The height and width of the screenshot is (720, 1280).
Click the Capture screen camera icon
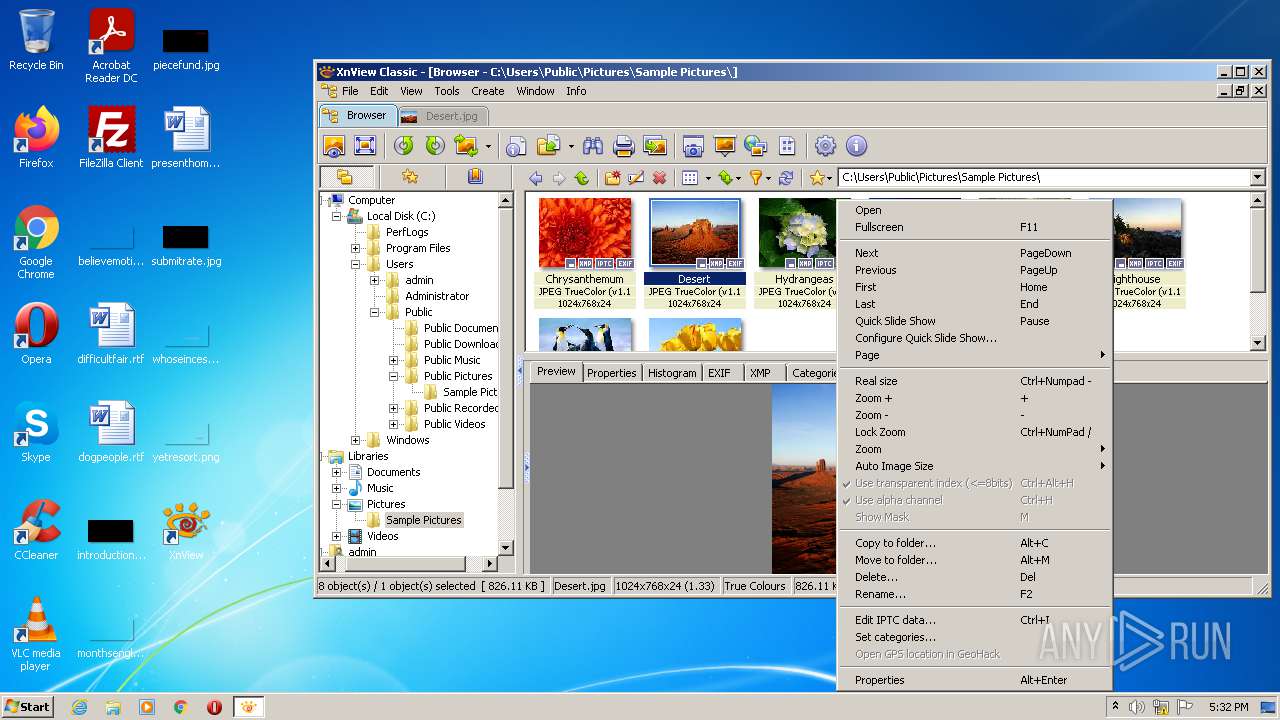tap(693, 146)
